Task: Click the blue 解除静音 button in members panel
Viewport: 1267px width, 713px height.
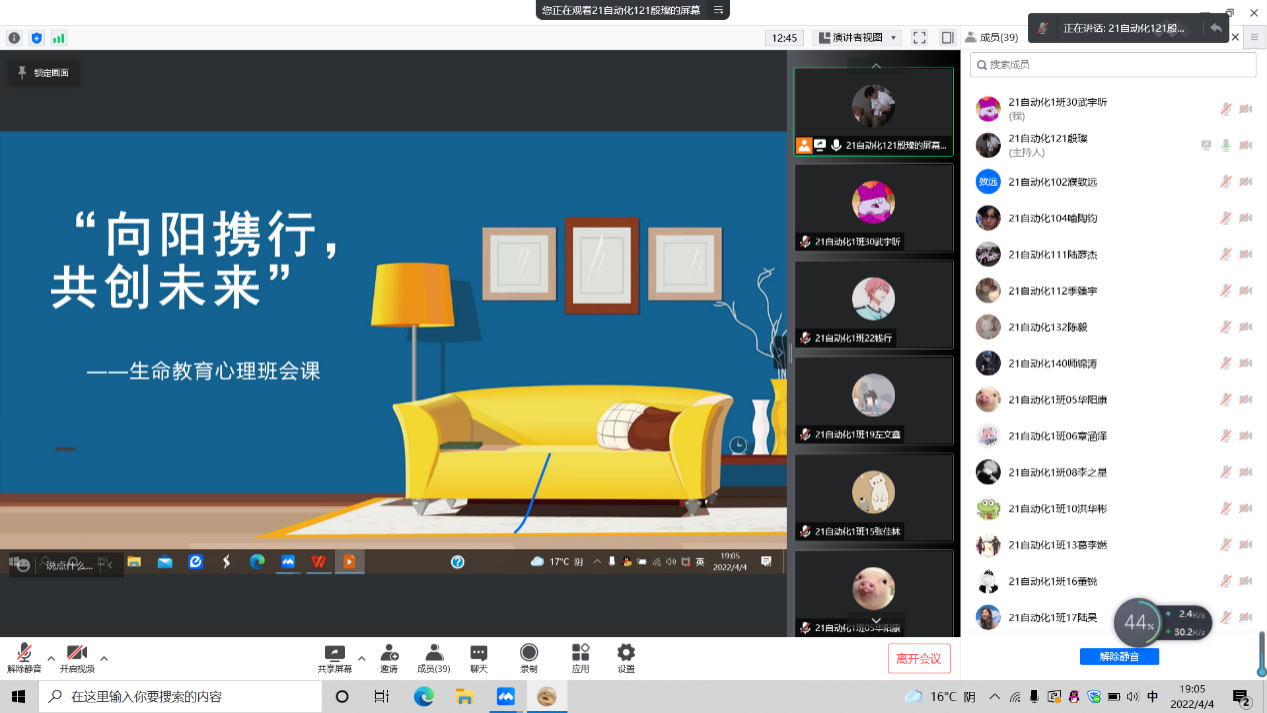Action: click(1119, 657)
